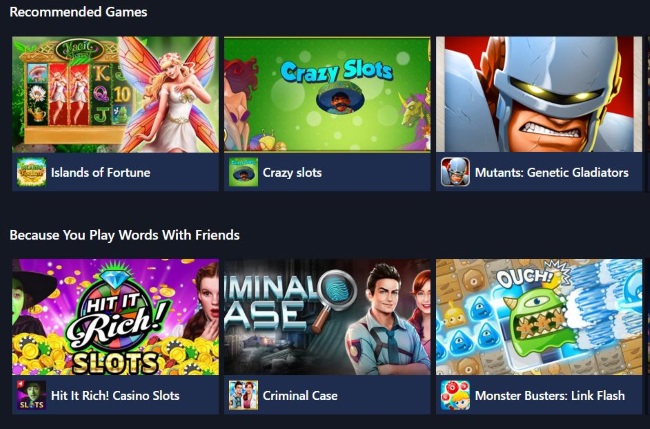650x429 pixels.
Task: Click the Criminal Case title text
Action: point(300,395)
